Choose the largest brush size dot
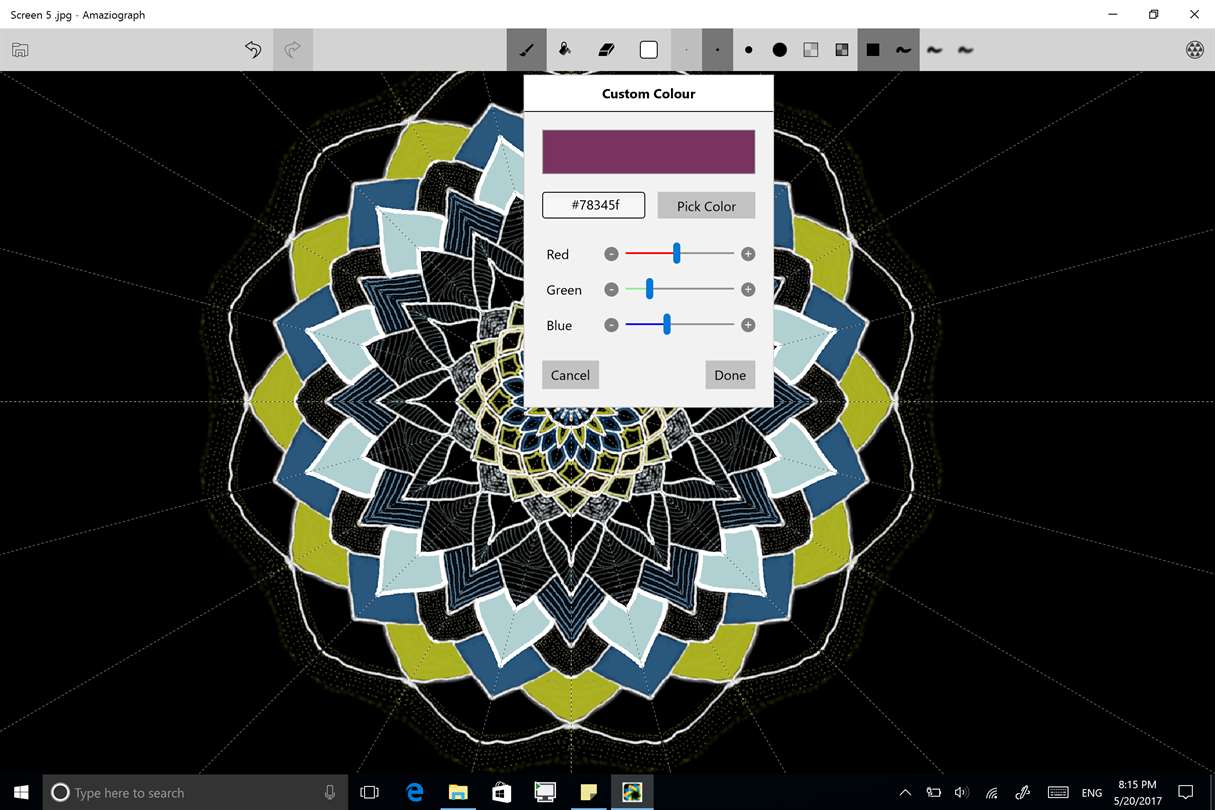1215x810 pixels. (x=779, y=50)
